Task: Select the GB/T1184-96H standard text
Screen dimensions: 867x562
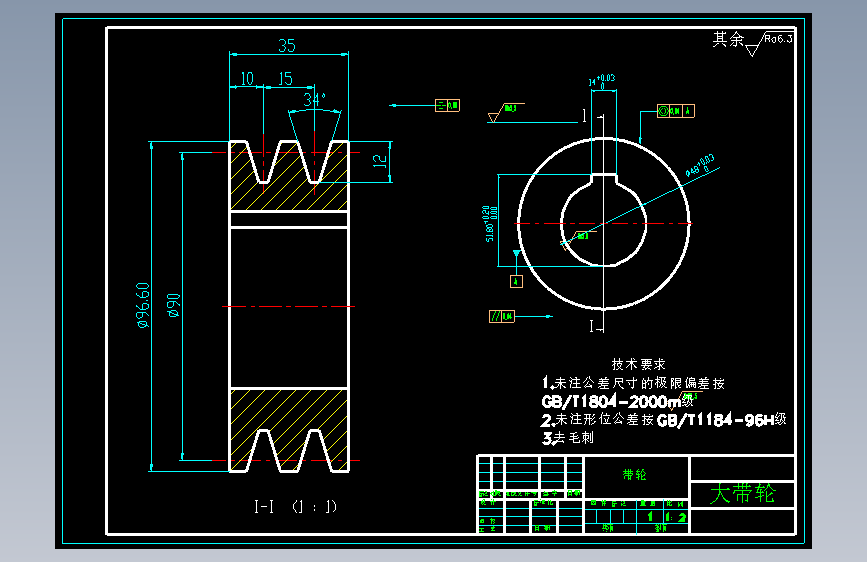Action: coord(715,420)
